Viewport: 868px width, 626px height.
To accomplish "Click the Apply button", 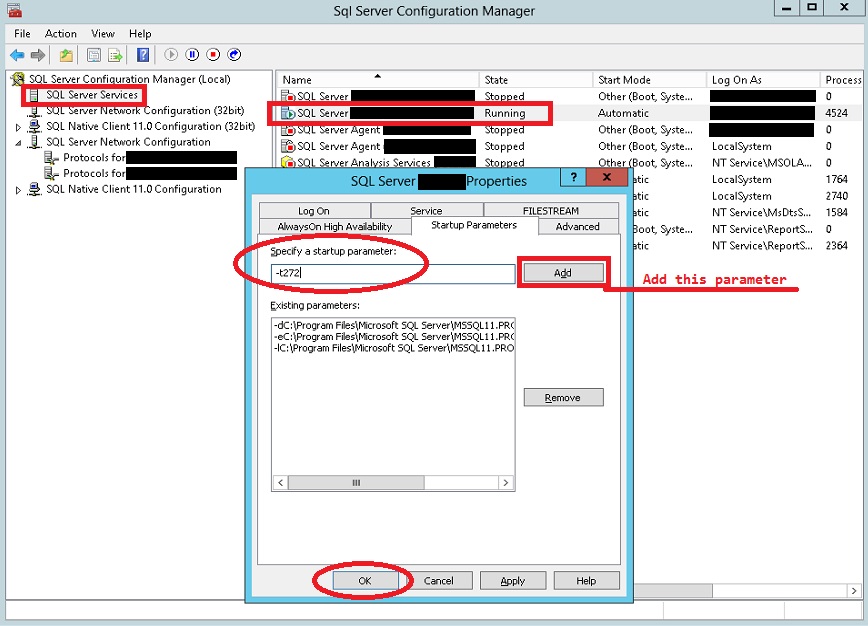I will point(513,581).
